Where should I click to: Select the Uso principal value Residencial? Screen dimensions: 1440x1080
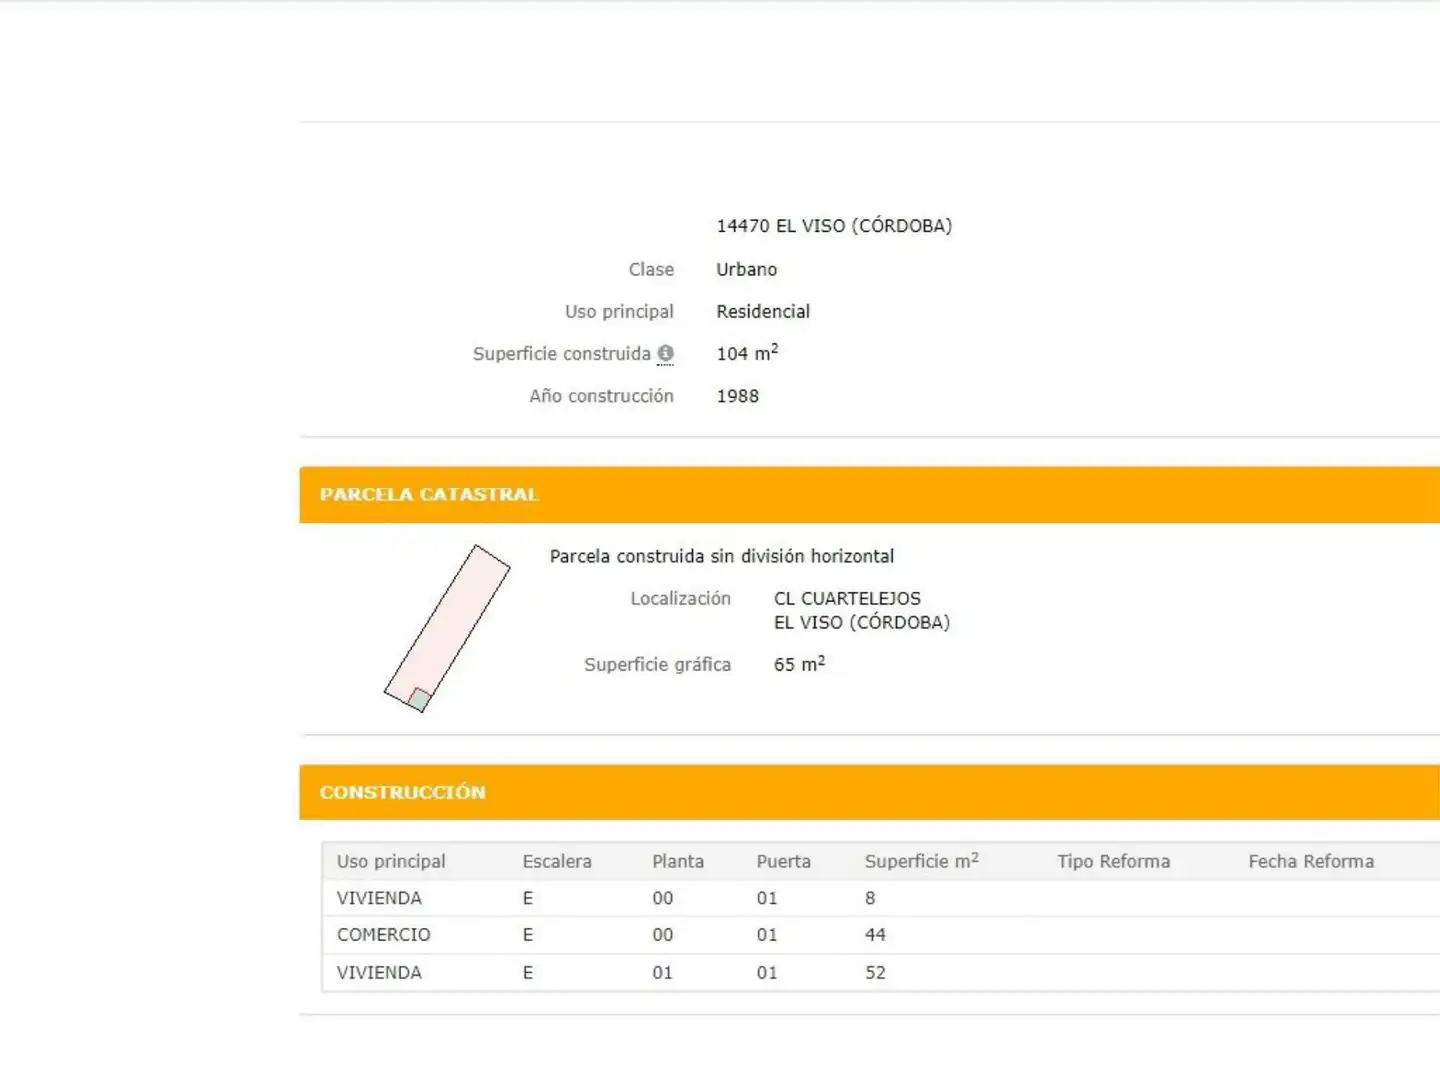[x=763, y=311]
